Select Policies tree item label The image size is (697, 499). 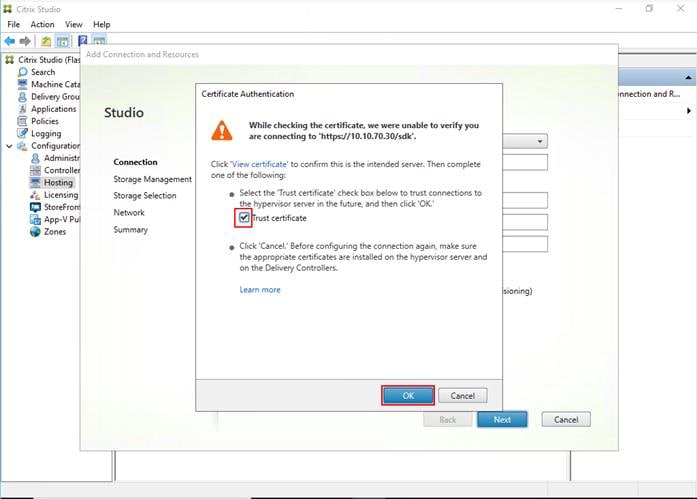[x=44, y=121]
